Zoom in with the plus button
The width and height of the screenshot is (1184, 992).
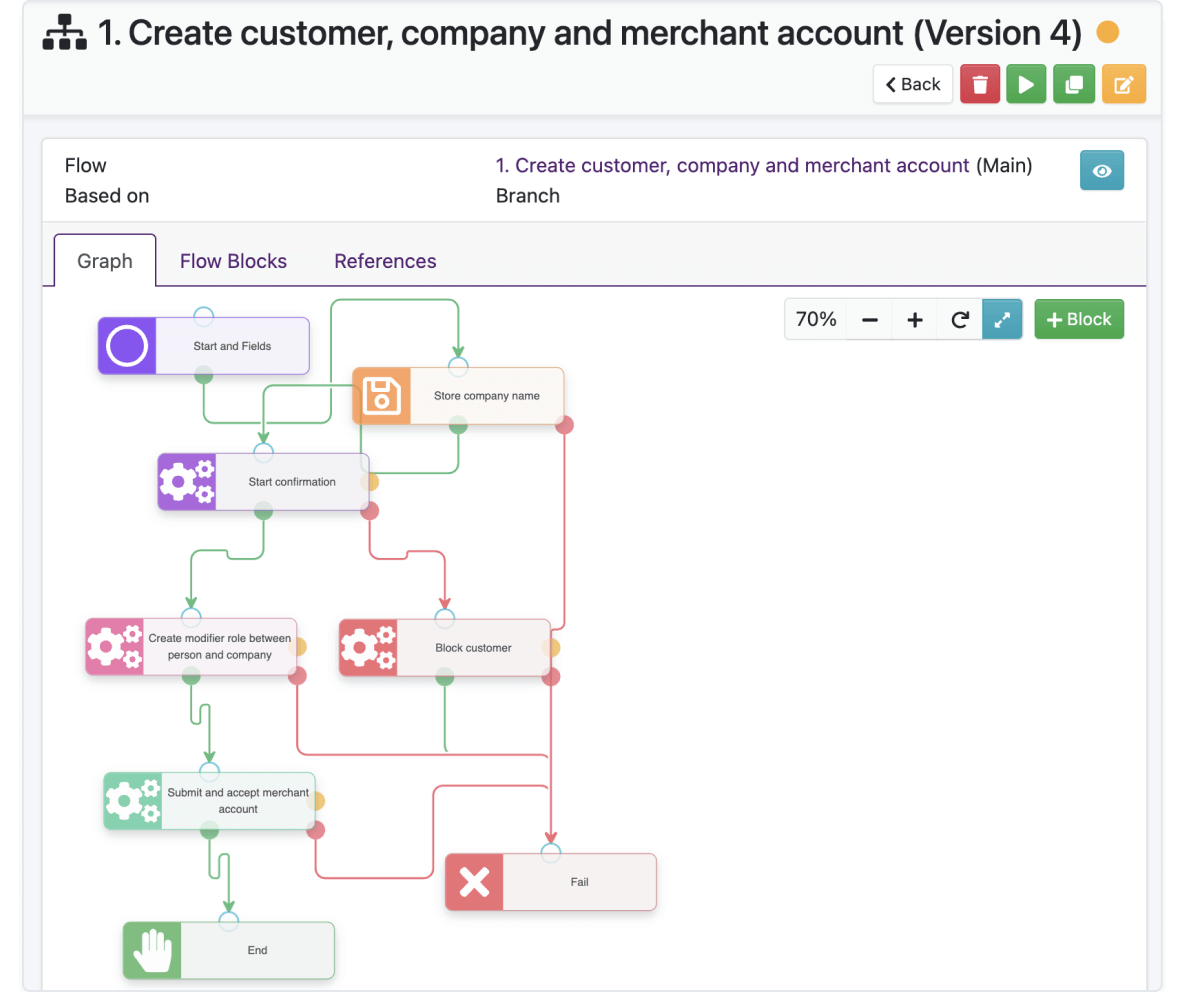coord(914,320)
